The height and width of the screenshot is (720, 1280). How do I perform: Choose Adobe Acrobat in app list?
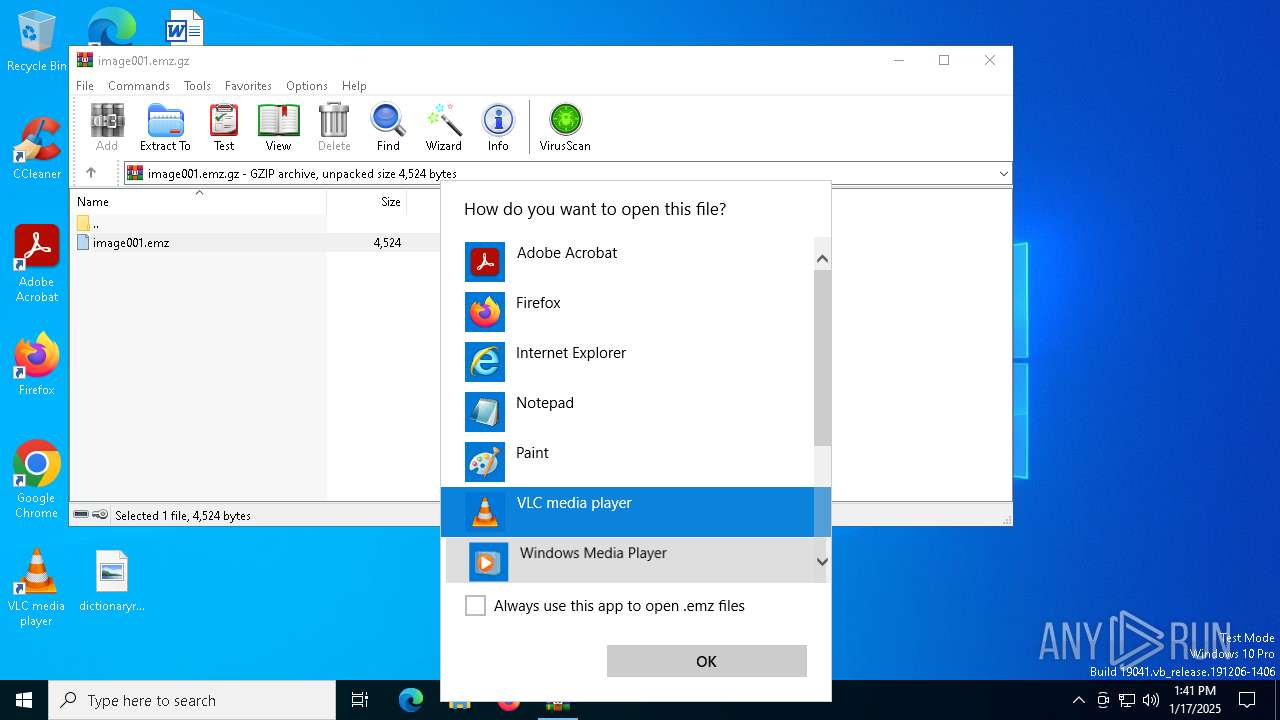[x=628, y=262]
